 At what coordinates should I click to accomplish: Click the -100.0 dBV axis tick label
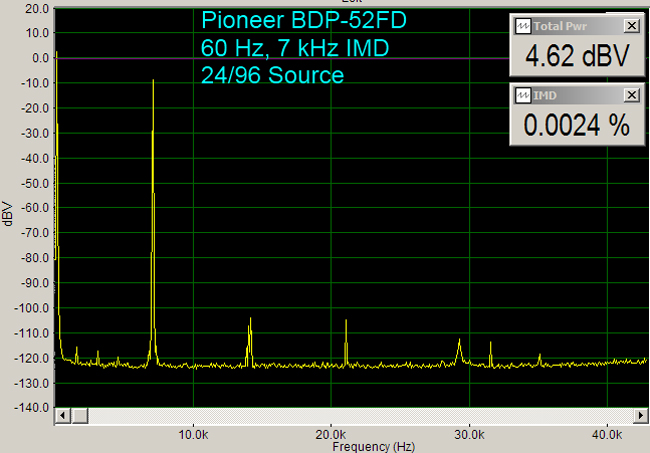32,308
